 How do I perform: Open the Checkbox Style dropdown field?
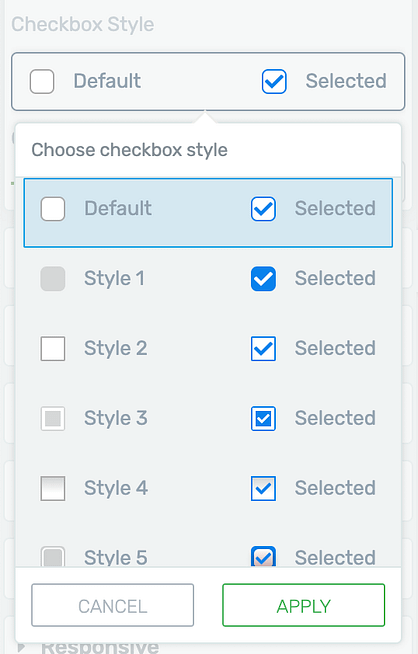208,81
